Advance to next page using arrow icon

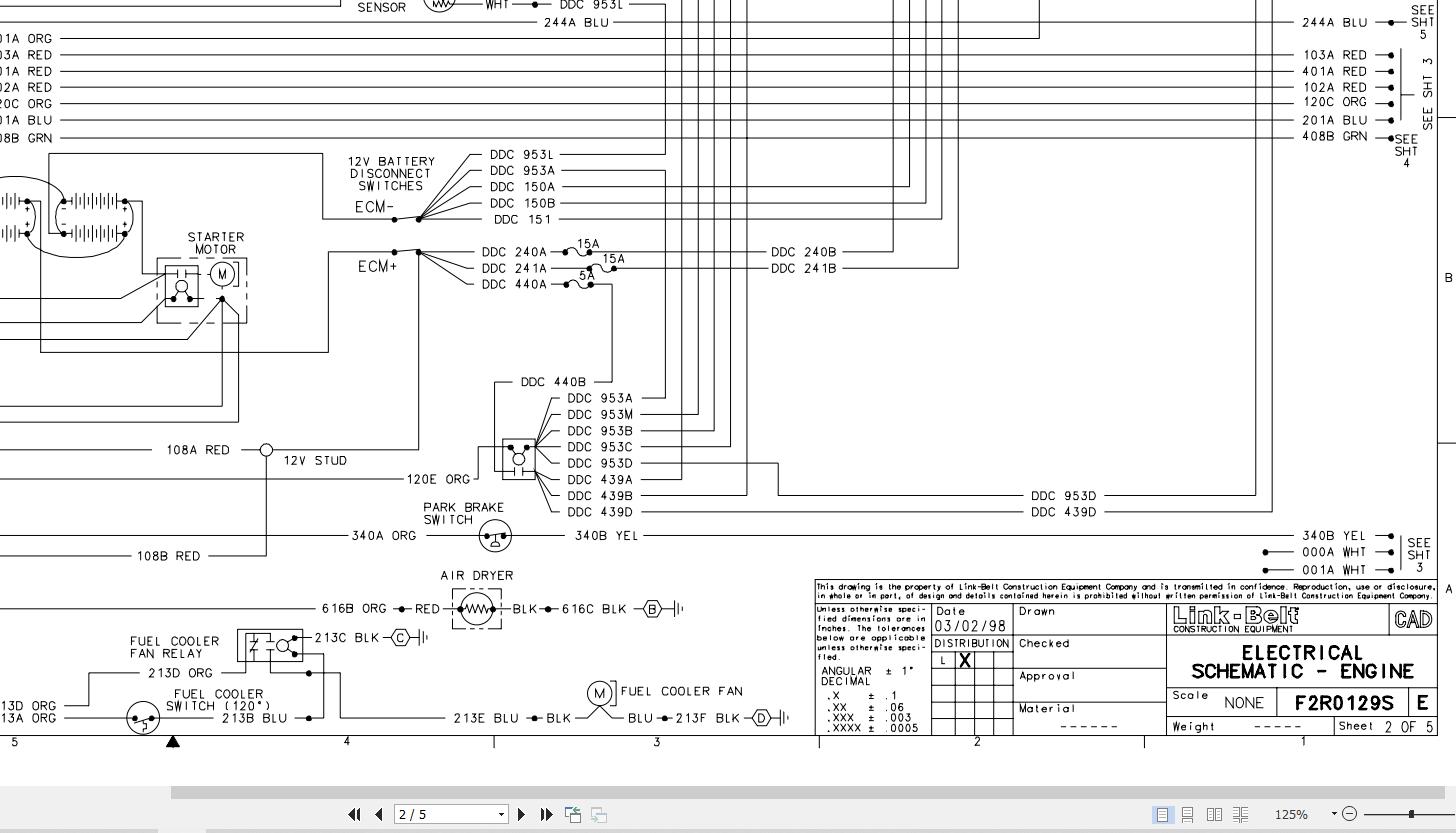tap(521, 814)
